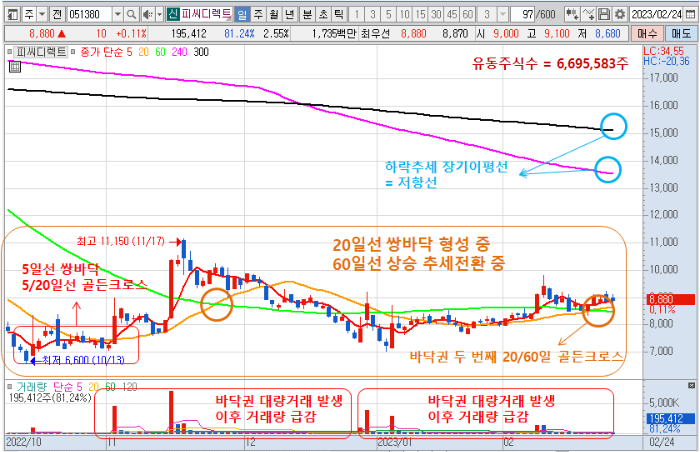700x452 pixels.
Task: Click the high price 9,100 value
Action: point(557,33)
